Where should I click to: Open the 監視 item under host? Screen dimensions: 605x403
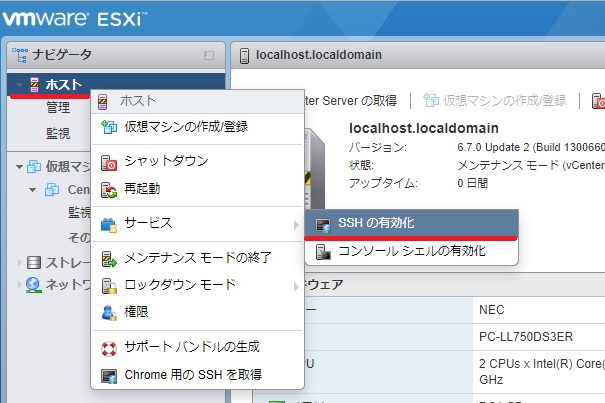coord(58,134)
